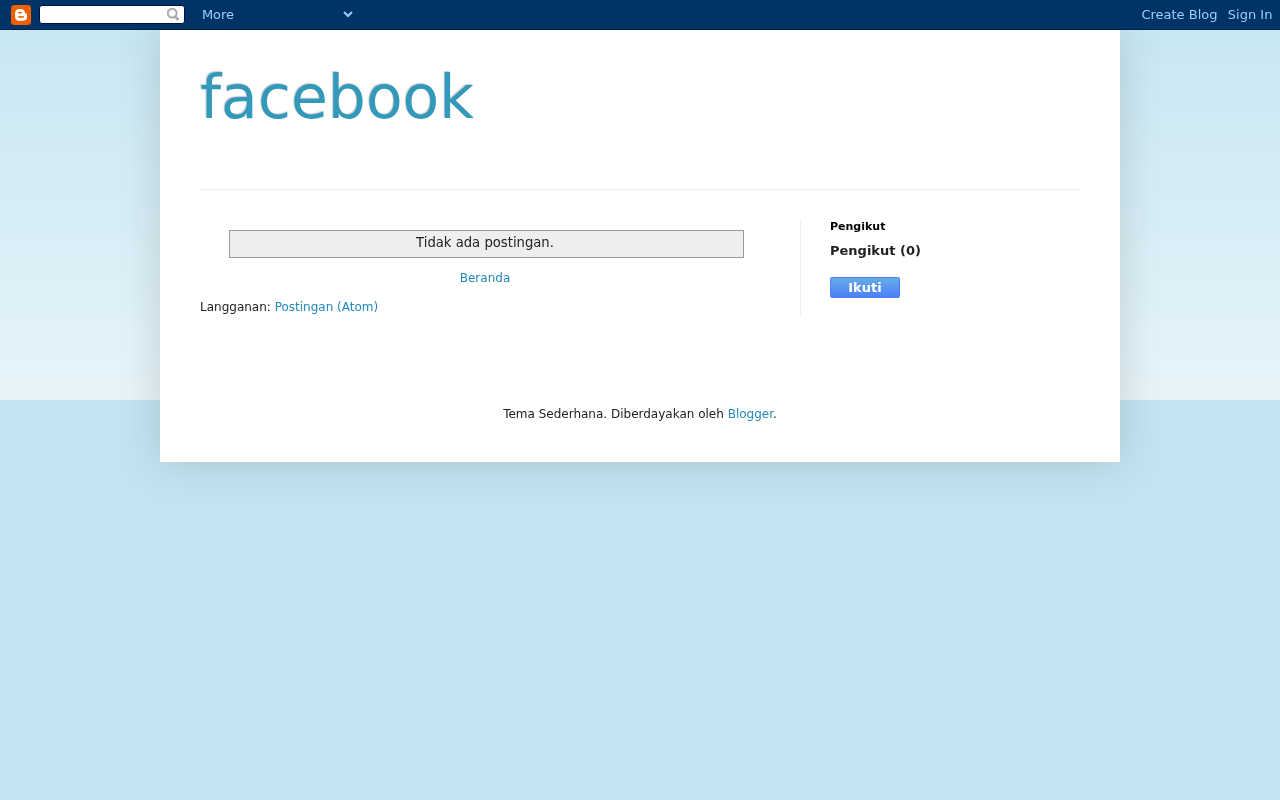This screenshot has height=800, width=1280.
Task: Select the 'Tidak ada postingan.' message
Action: tap(485, 243)
